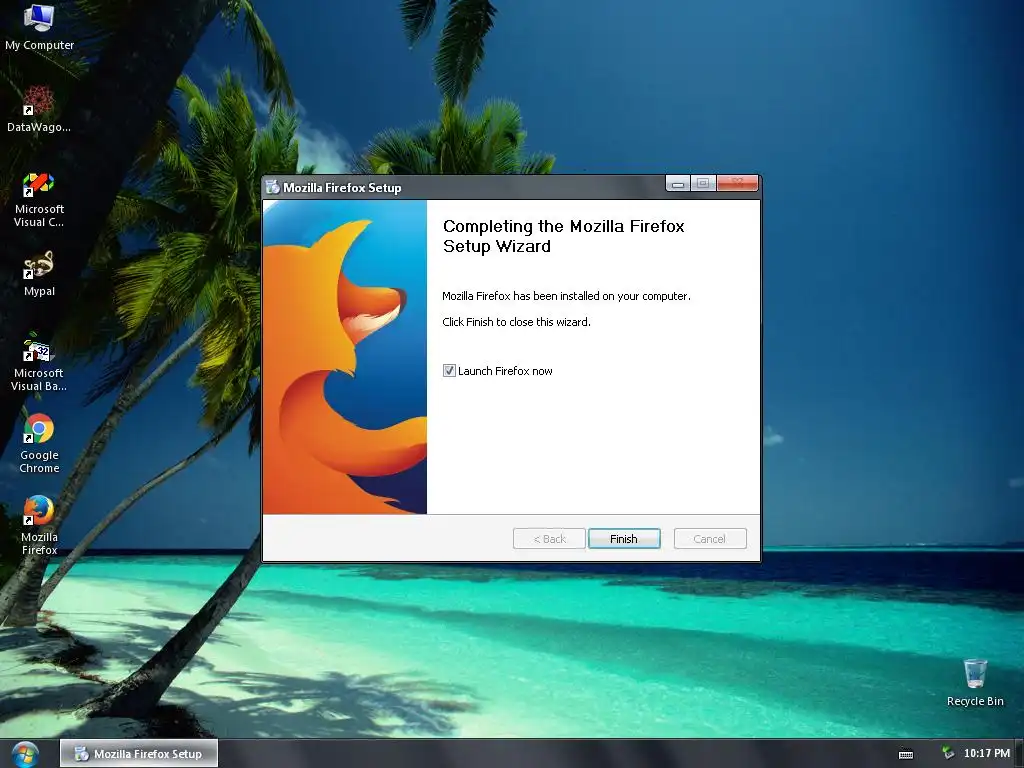Click the Cancel button in setup wizard
Screen dimensions: 1024x768
[709, 539]
